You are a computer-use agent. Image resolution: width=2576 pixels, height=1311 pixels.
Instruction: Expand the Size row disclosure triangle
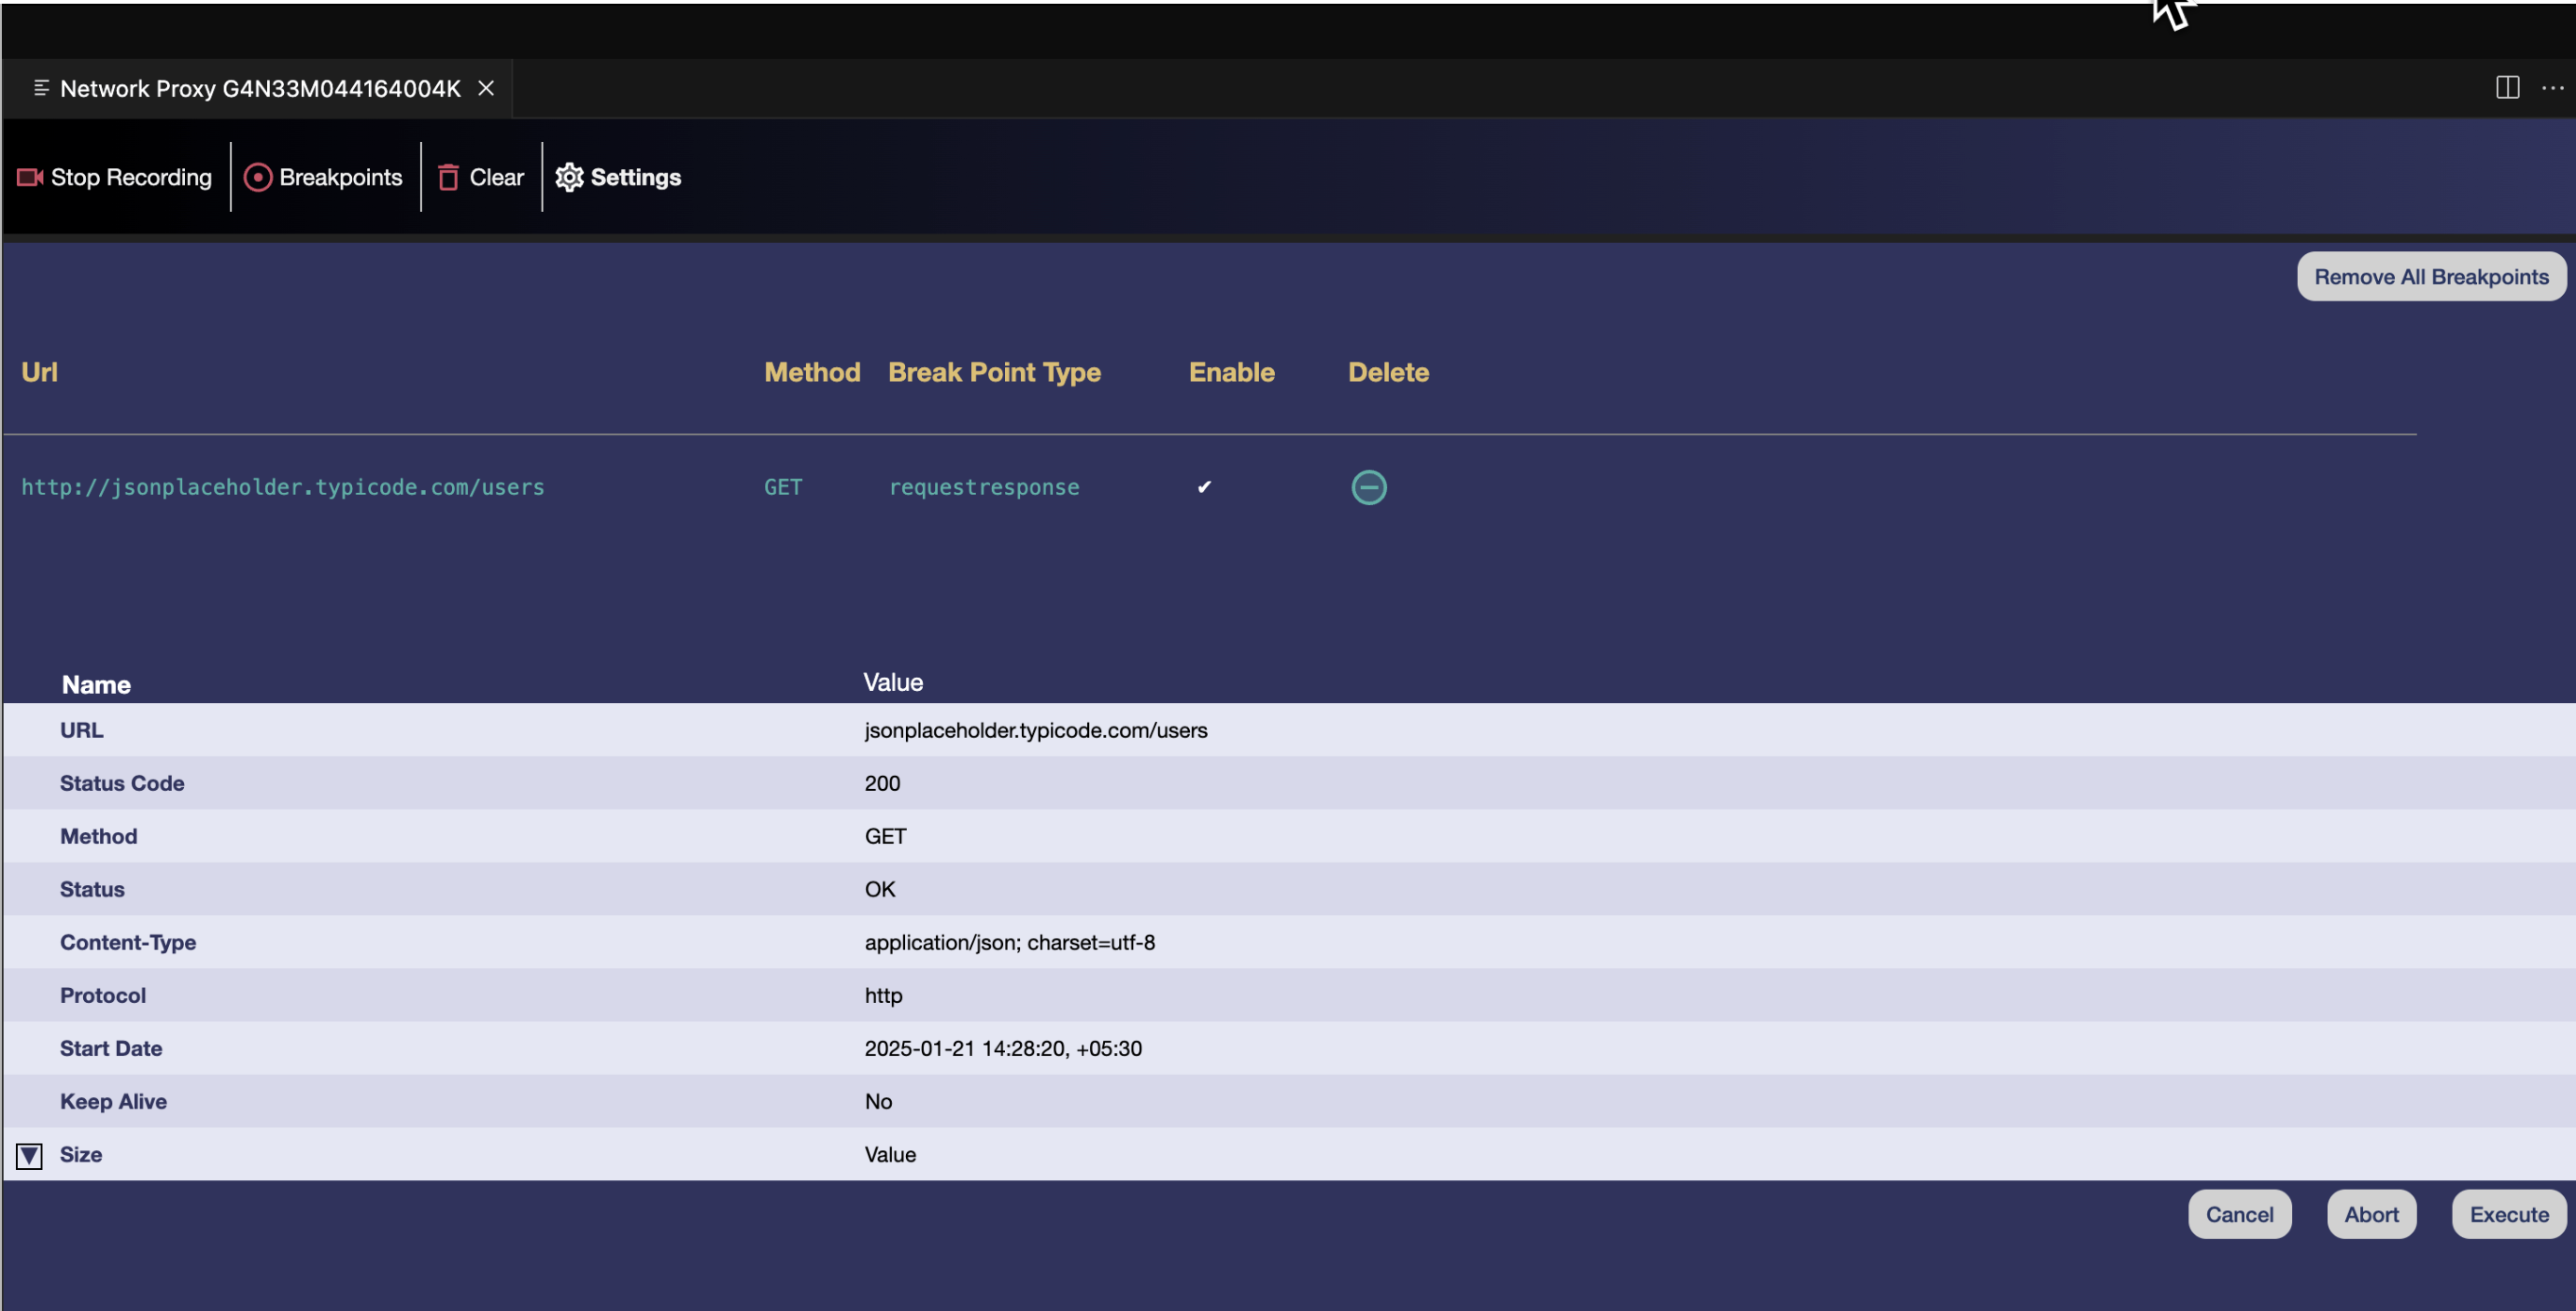pos(28,1156)
